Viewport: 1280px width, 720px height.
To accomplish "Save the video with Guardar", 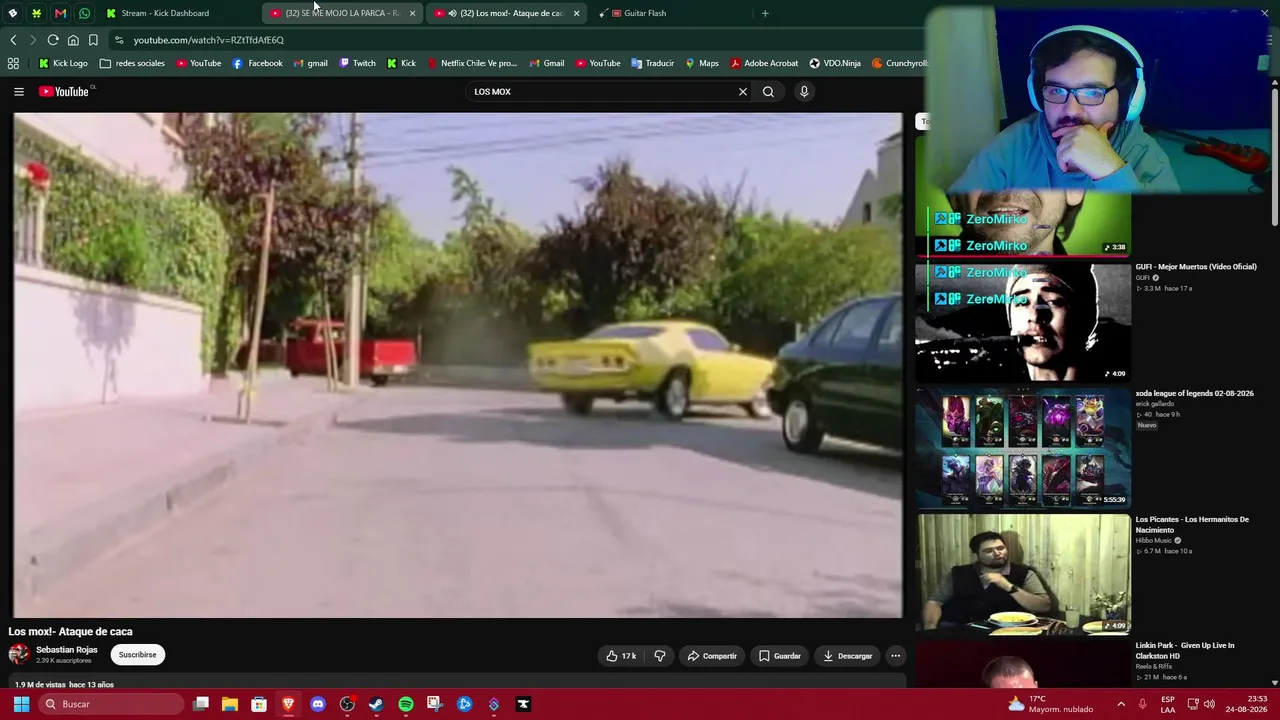I will click(779, 656).
